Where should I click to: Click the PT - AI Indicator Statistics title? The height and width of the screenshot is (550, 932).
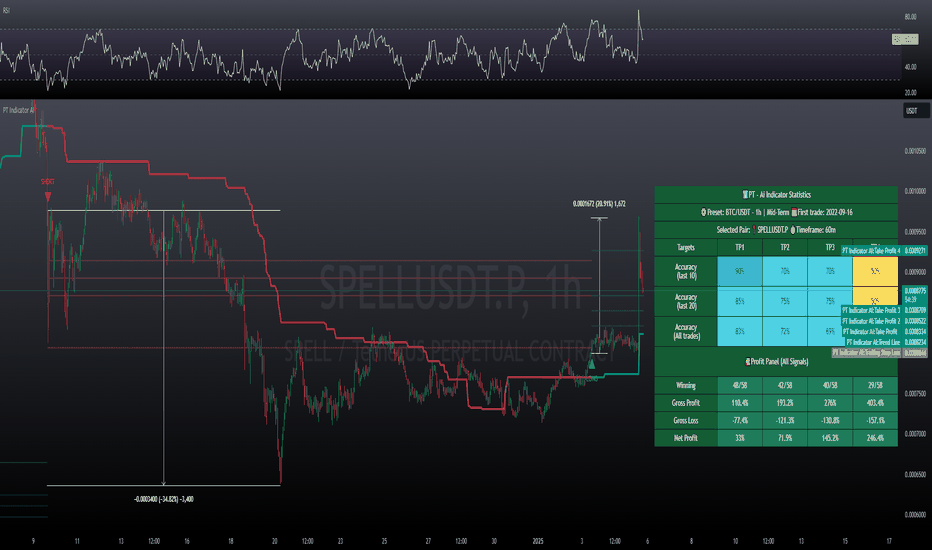point(776,194)
